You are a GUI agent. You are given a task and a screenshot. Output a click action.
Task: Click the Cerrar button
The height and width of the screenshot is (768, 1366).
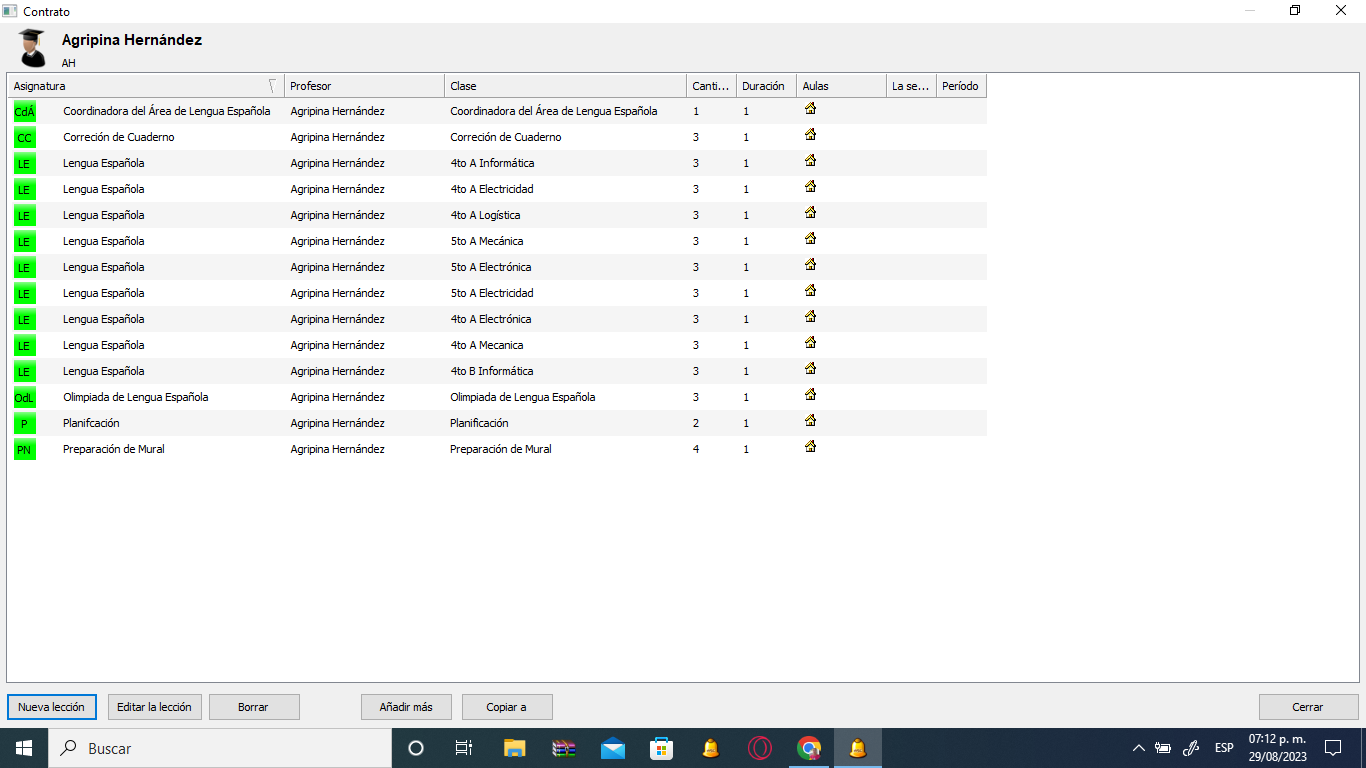coord(1308,707)
